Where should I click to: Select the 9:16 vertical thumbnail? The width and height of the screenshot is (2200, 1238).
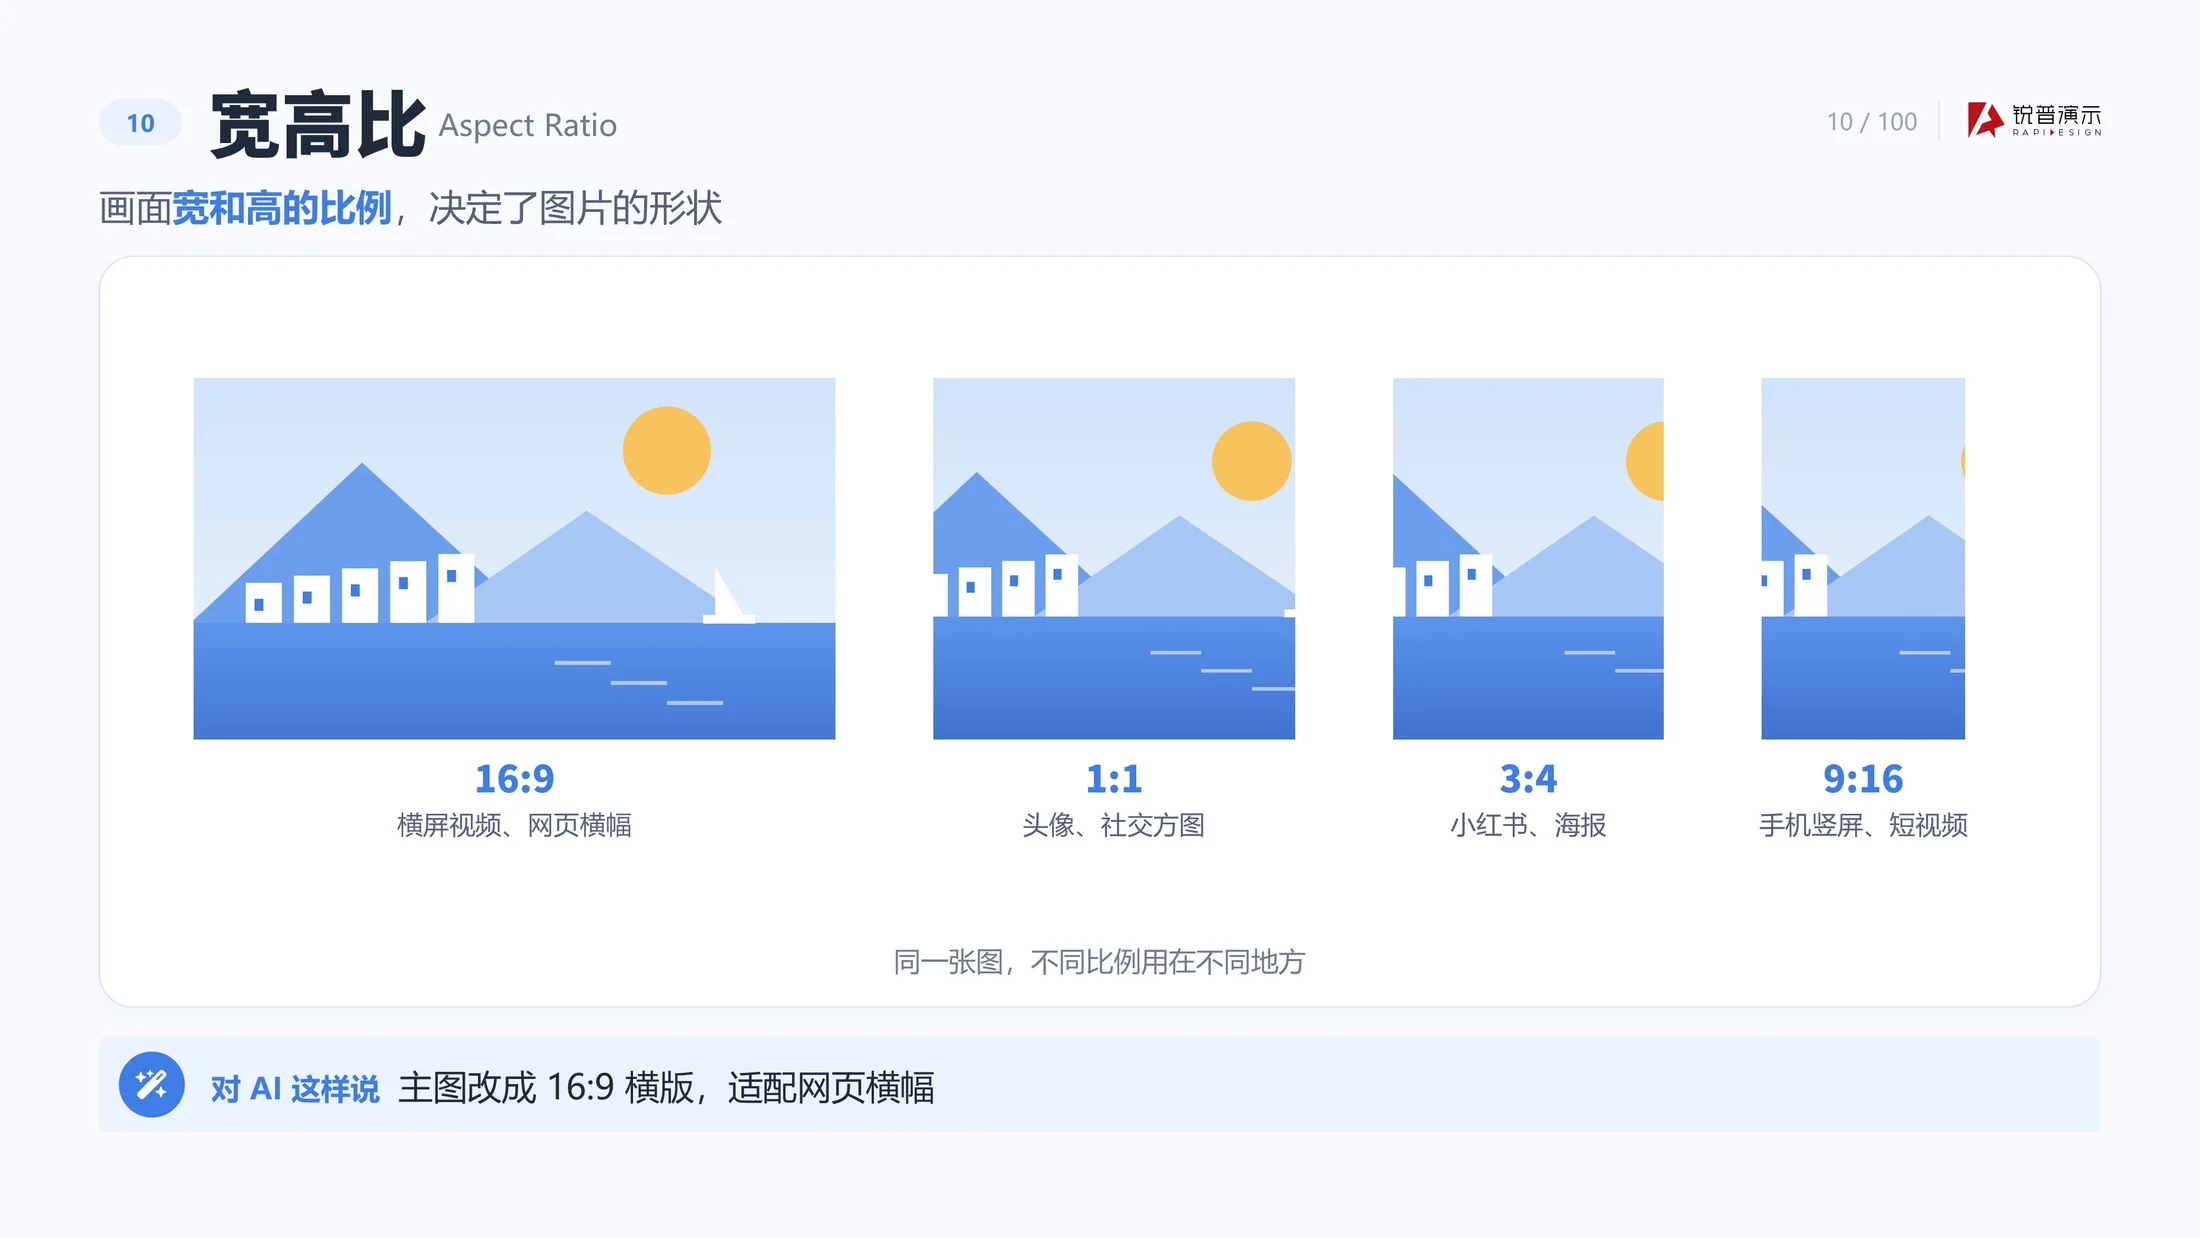click(x=1863, y=559)
